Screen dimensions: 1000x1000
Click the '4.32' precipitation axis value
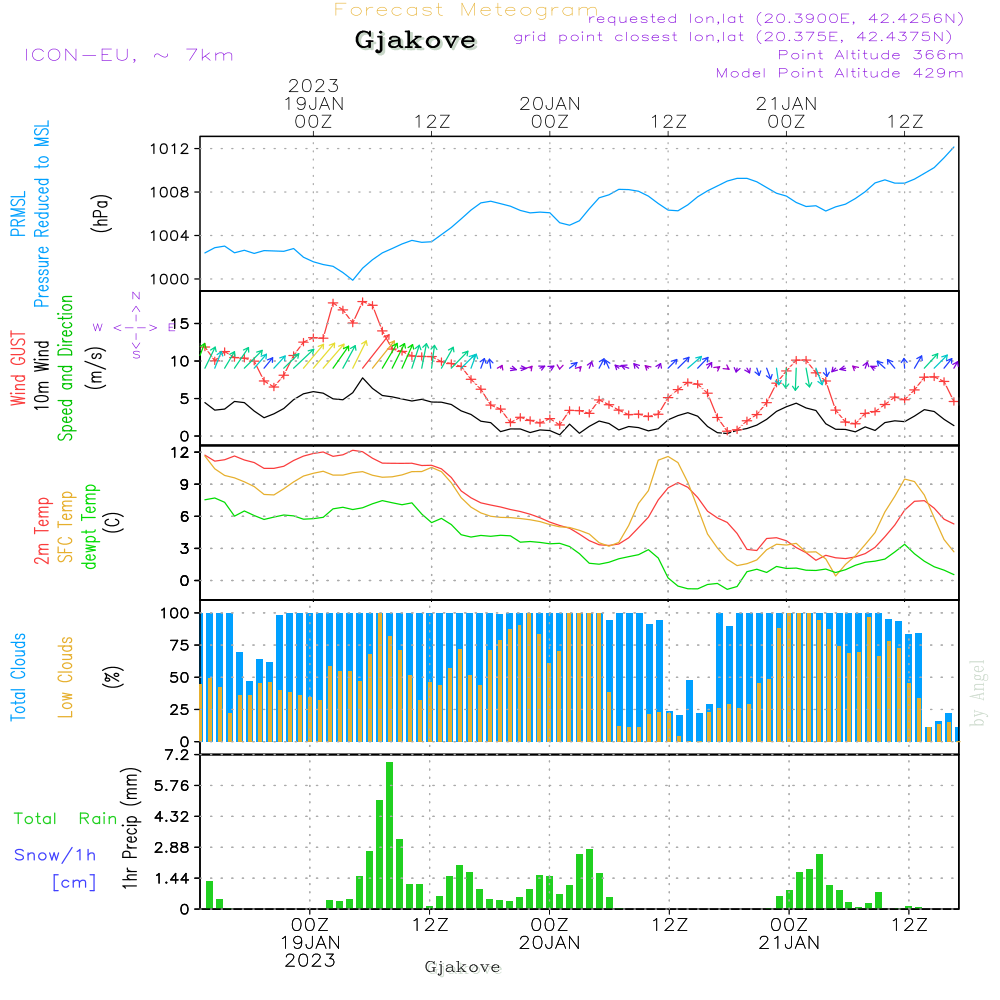[x=172, y=817]
